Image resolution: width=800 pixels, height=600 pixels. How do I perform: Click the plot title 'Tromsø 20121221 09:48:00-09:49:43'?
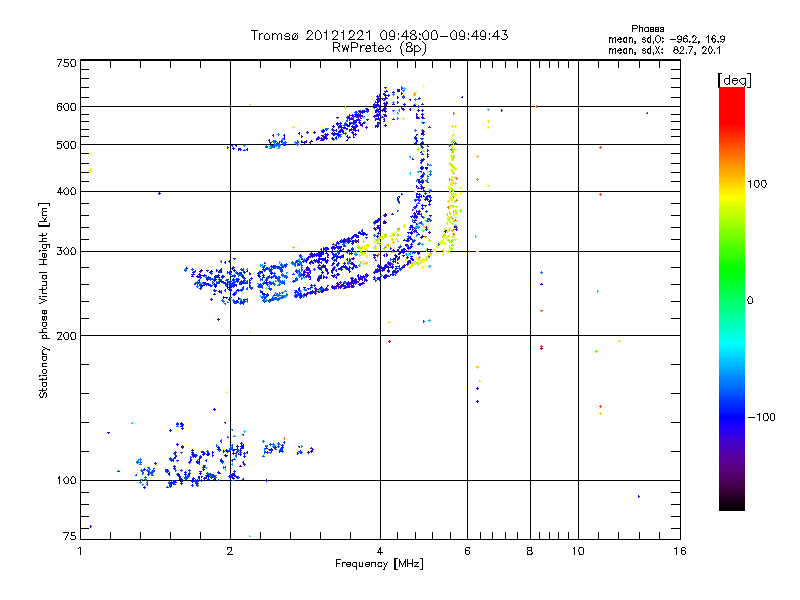click(x=379, y=35)
